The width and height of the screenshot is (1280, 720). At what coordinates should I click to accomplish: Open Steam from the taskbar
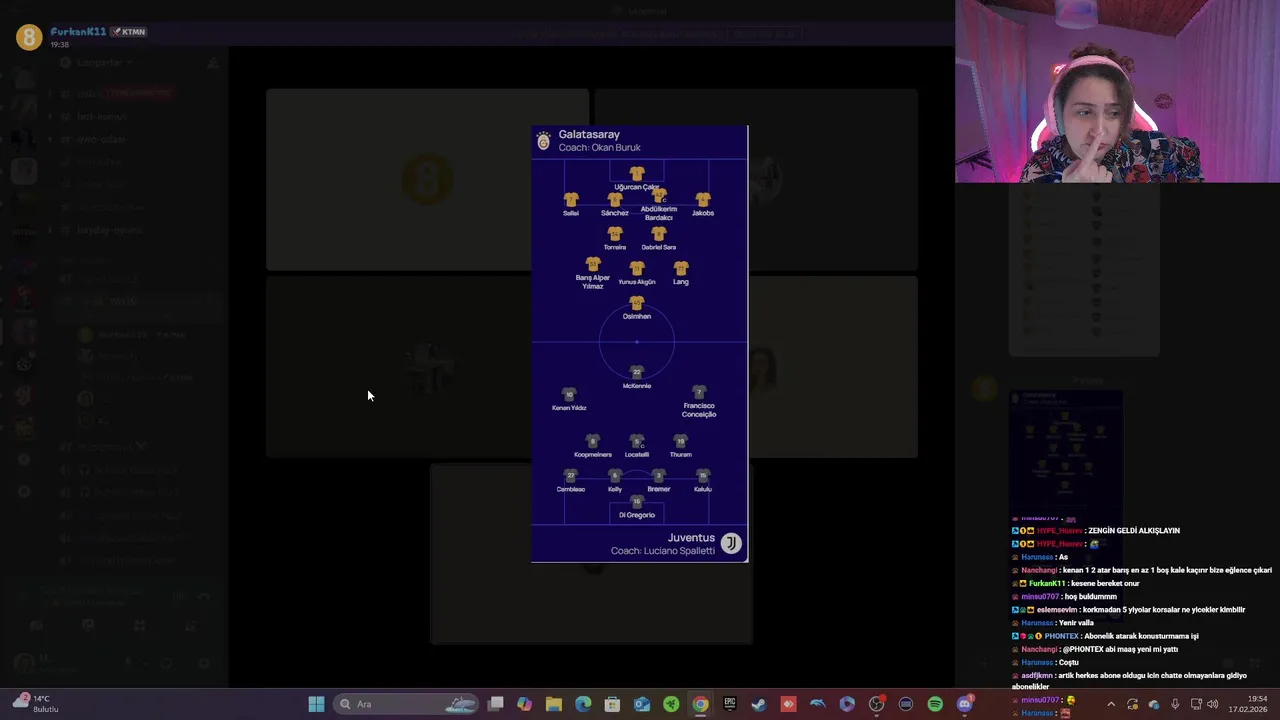pos(759,704)
